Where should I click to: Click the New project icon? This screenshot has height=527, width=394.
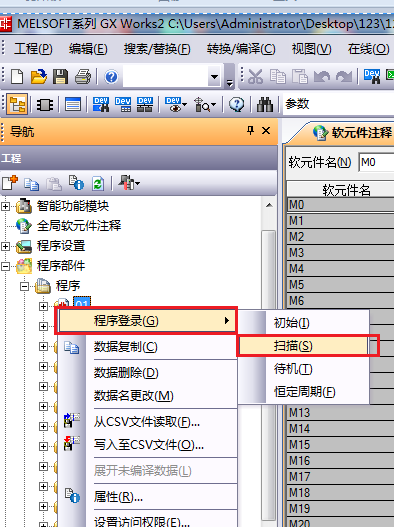[x=17, y=76]
